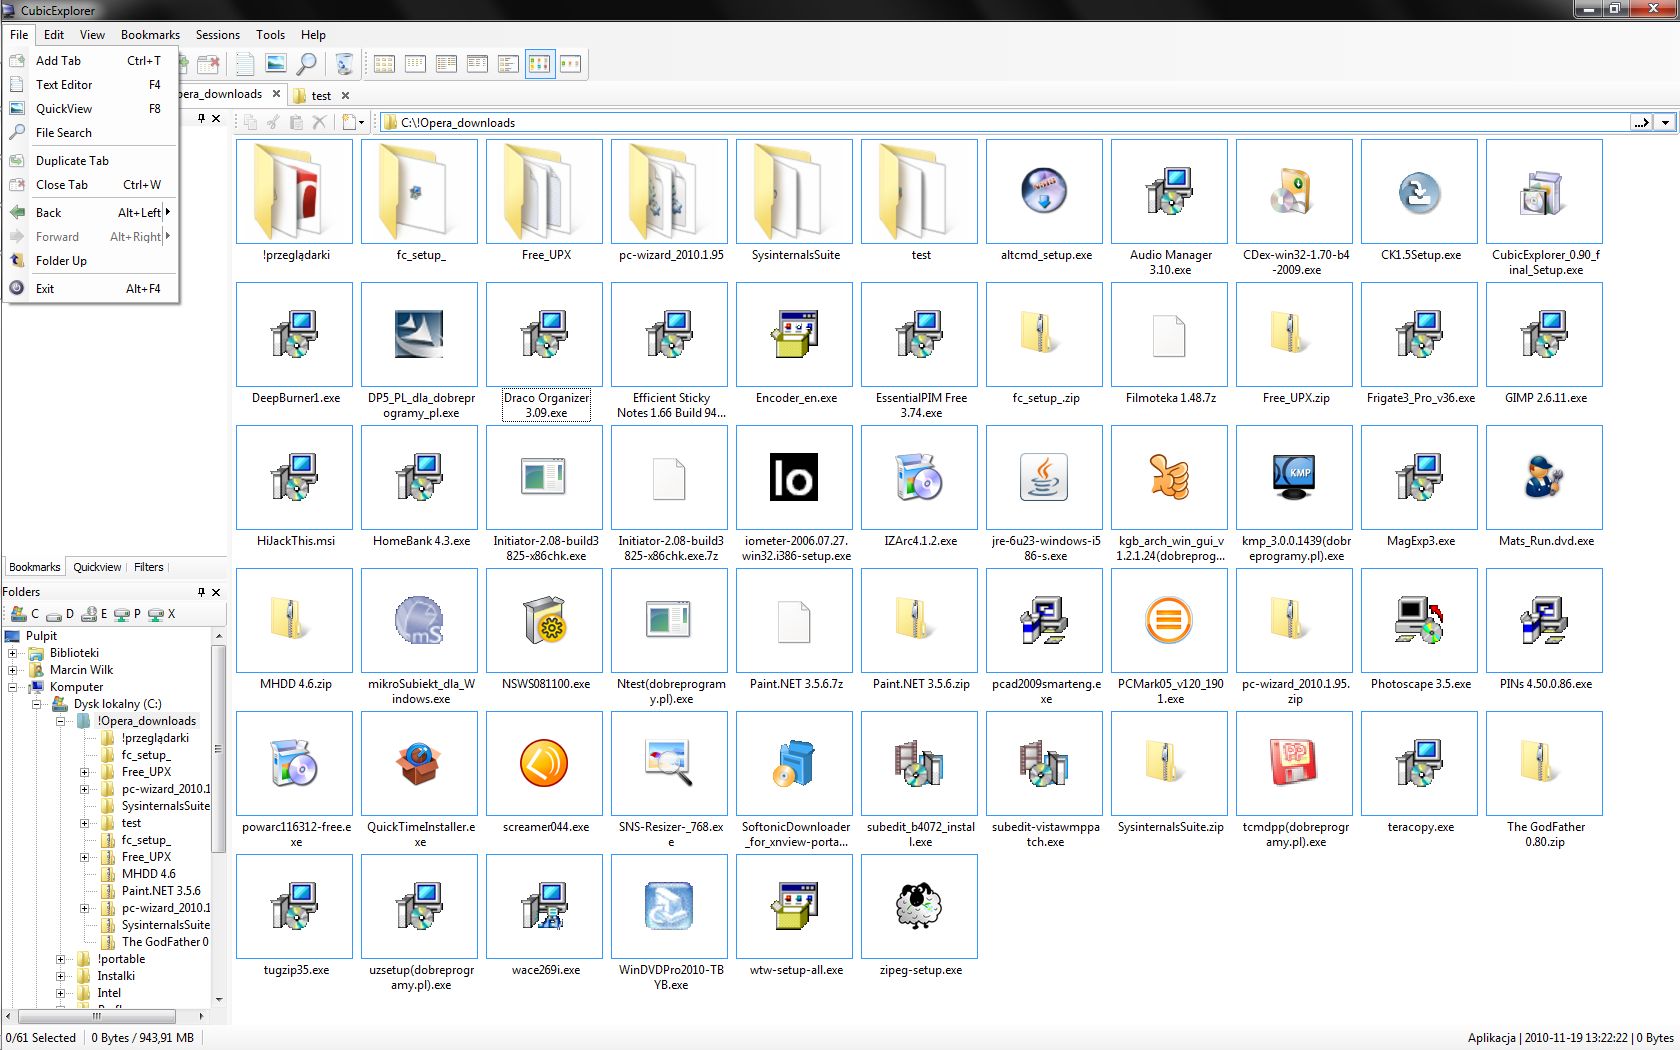This screenshot has width=1680, height=1050.
Task: Jump to network drive X
Action: coord(162,614)
